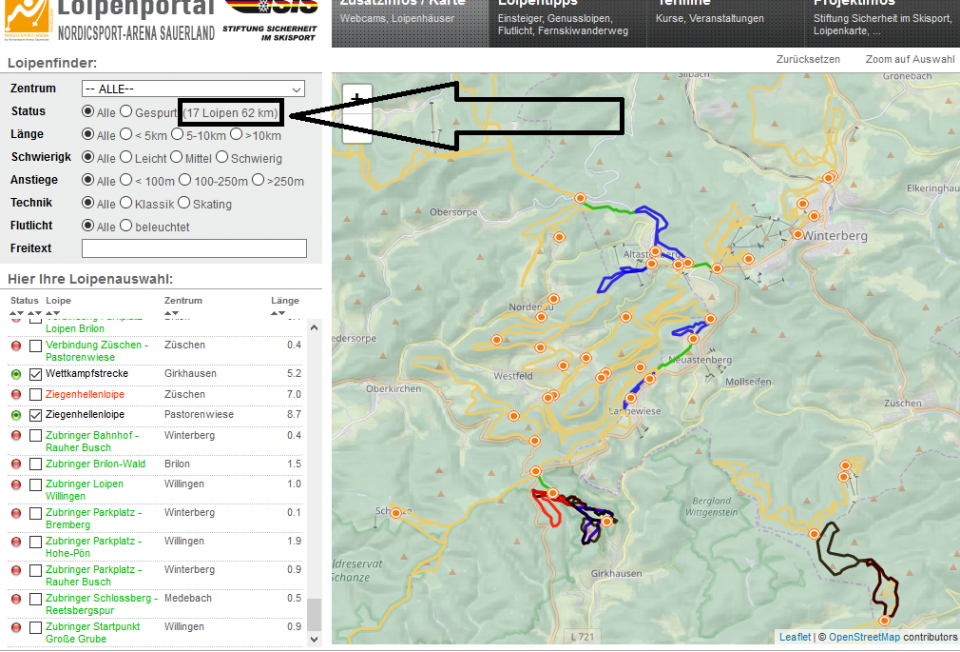960x652 pixels.
Task: Click the scroll-up arrow of the trail list
Action: [x=314, y=327]
